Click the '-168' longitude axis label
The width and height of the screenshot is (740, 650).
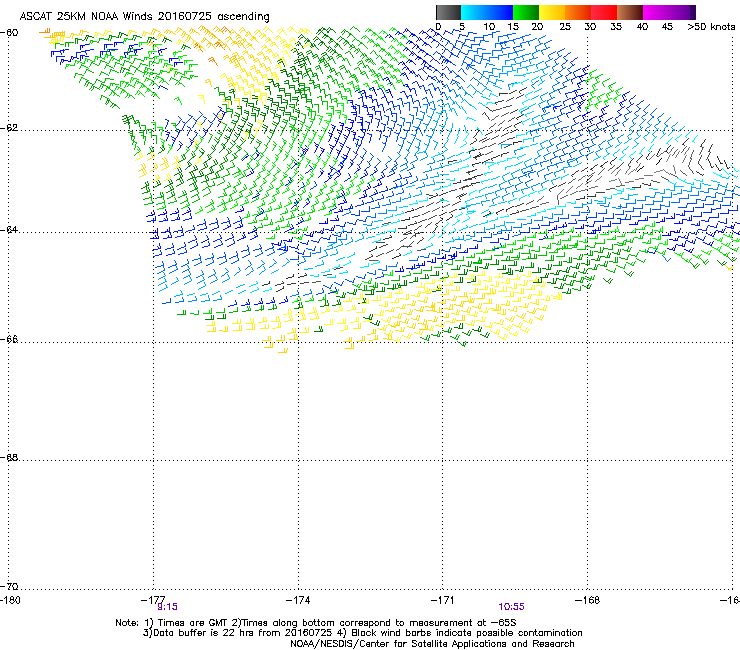588,600
